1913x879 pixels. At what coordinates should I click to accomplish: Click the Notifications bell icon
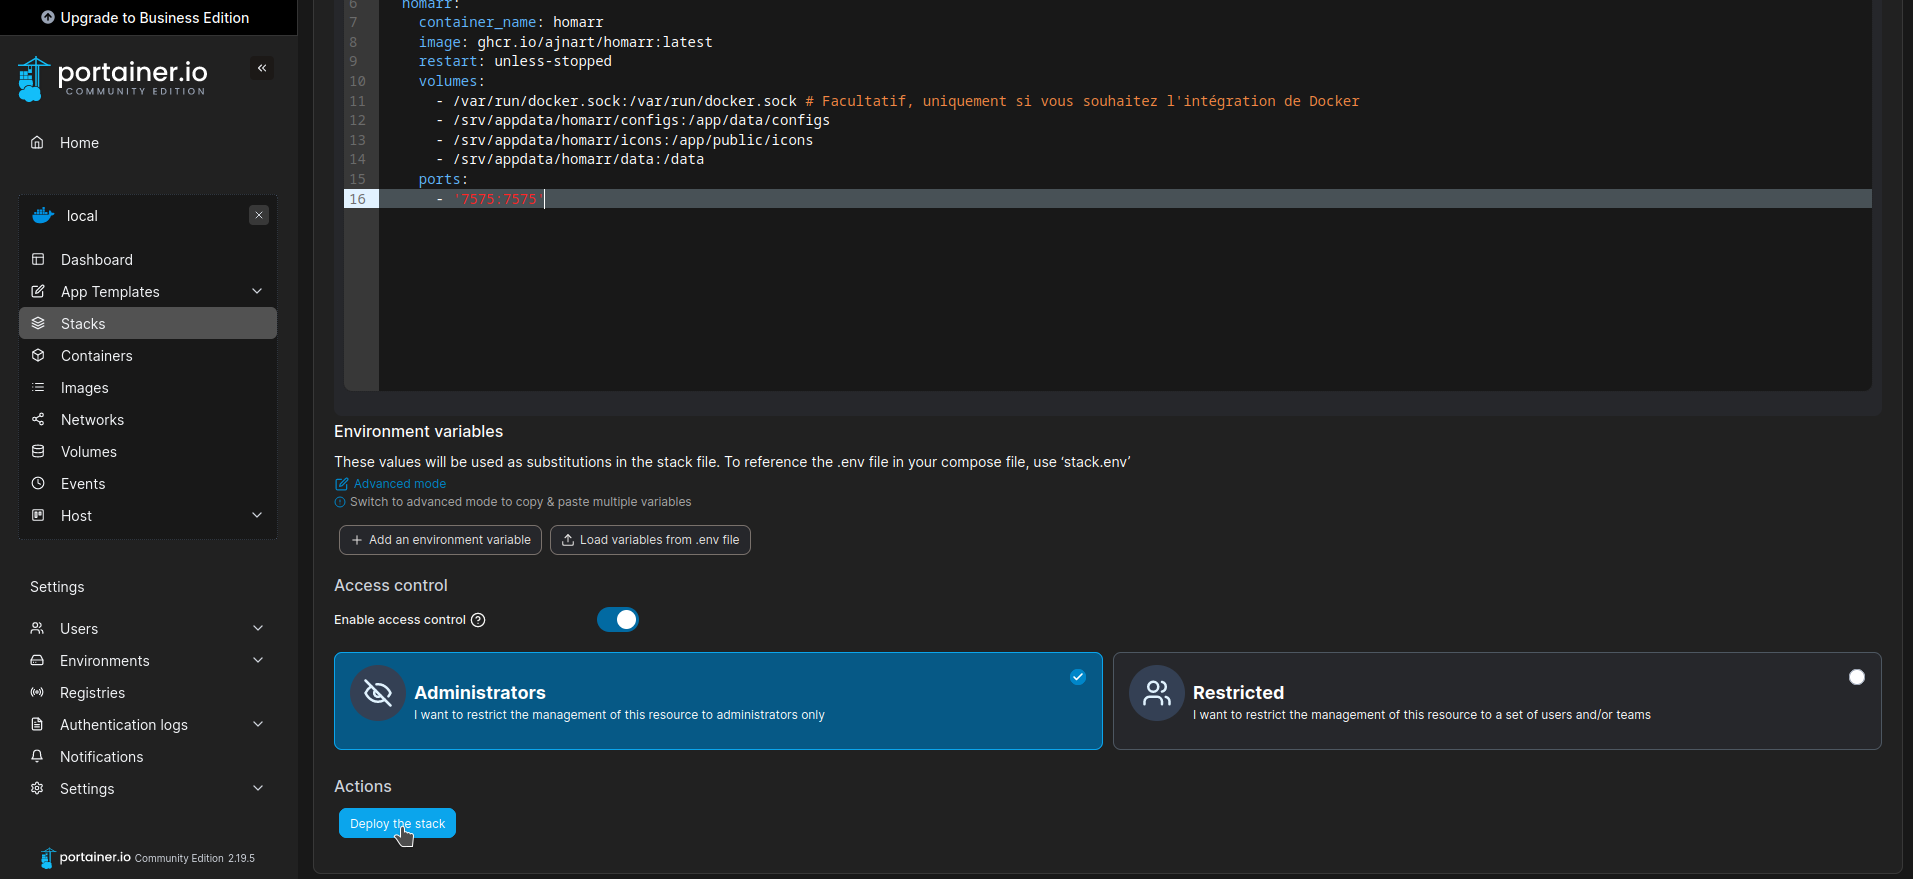[x=37, y=756]
